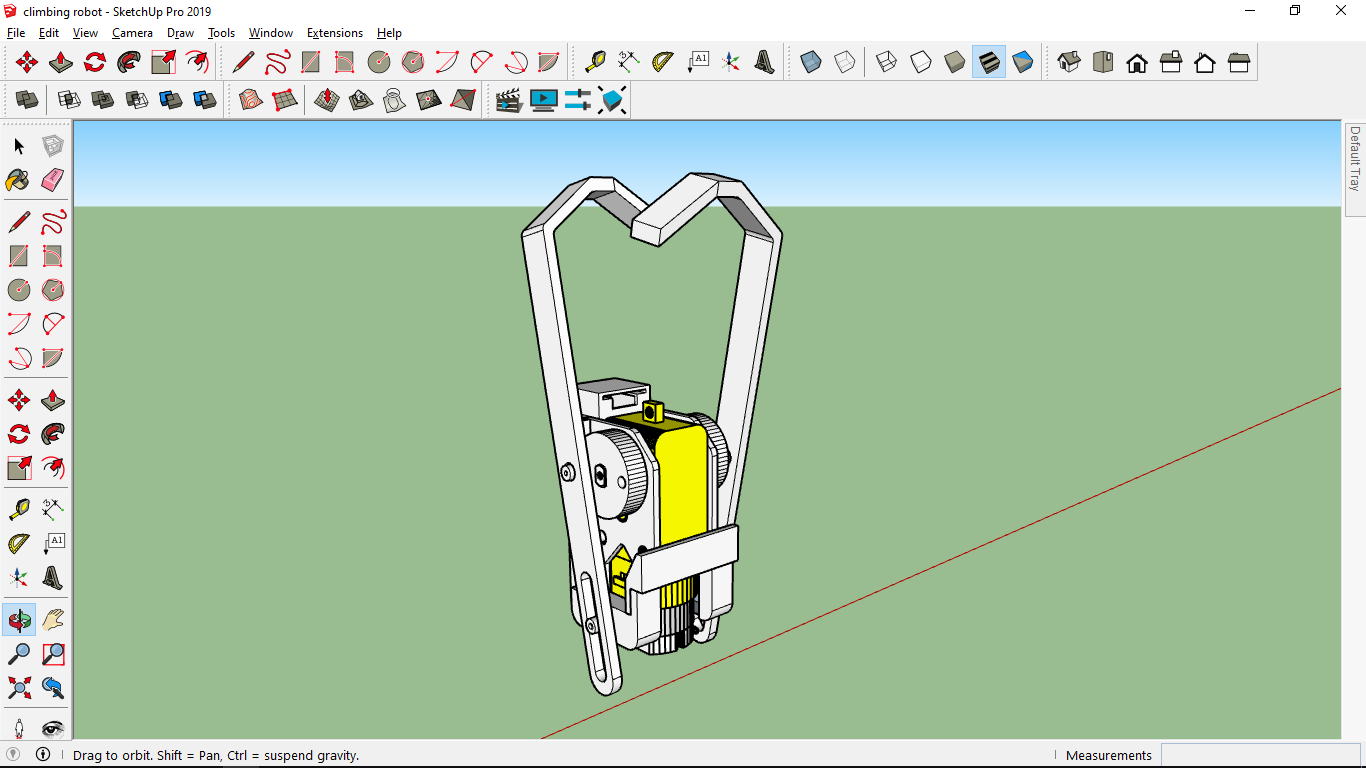Open the Extensions menu
This screenshot has height=768, width=1366.
[335, 33]
